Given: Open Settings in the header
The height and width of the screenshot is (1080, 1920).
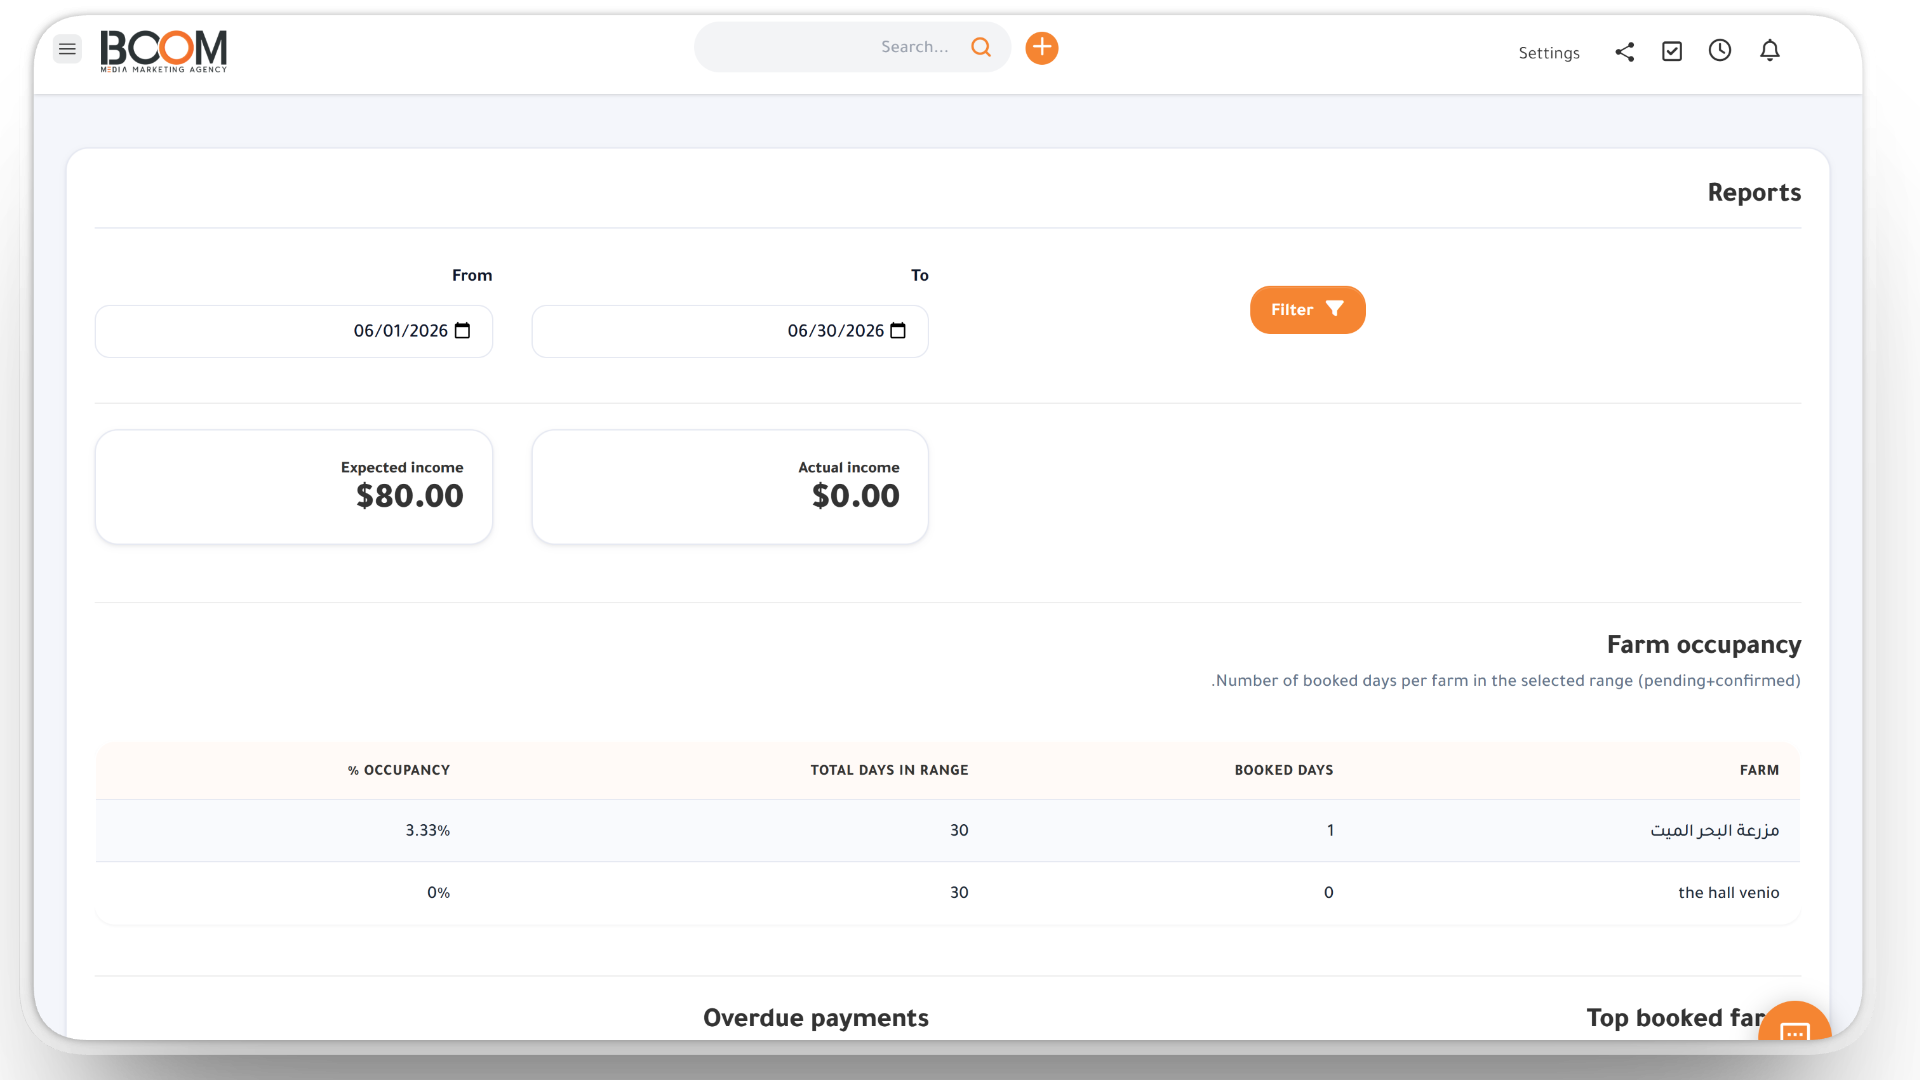Looking at the screenshot, I should click(x=1549, y=53).
